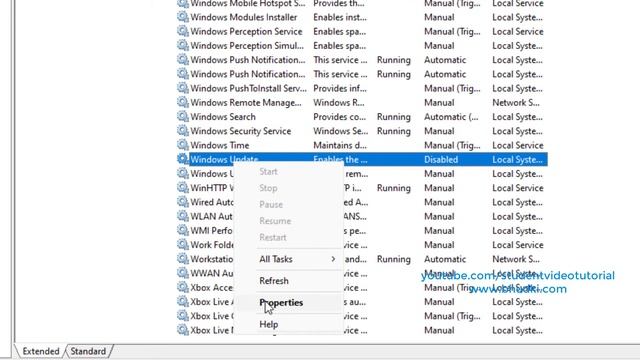Expand All Tasks submenu arrow
The height and width of the screenshot is (360, 640).
[x=333, y=259]
